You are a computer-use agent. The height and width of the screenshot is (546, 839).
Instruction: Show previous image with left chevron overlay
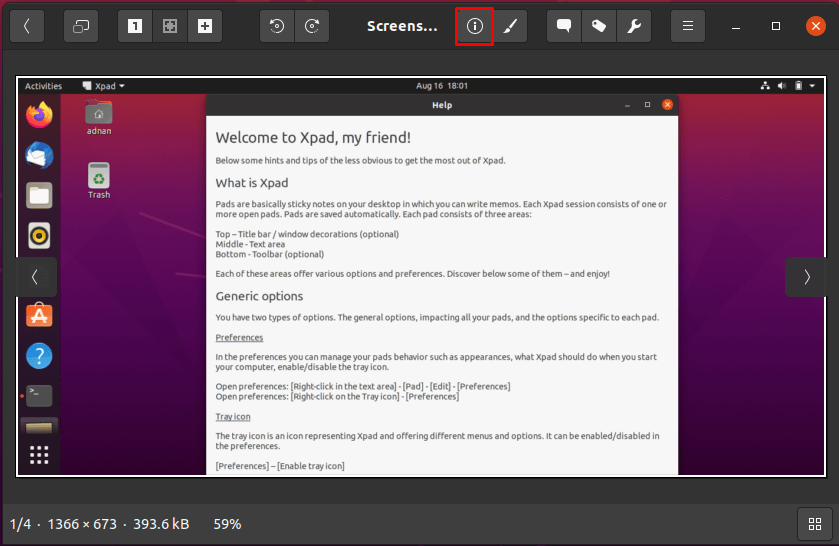[35, 277]
